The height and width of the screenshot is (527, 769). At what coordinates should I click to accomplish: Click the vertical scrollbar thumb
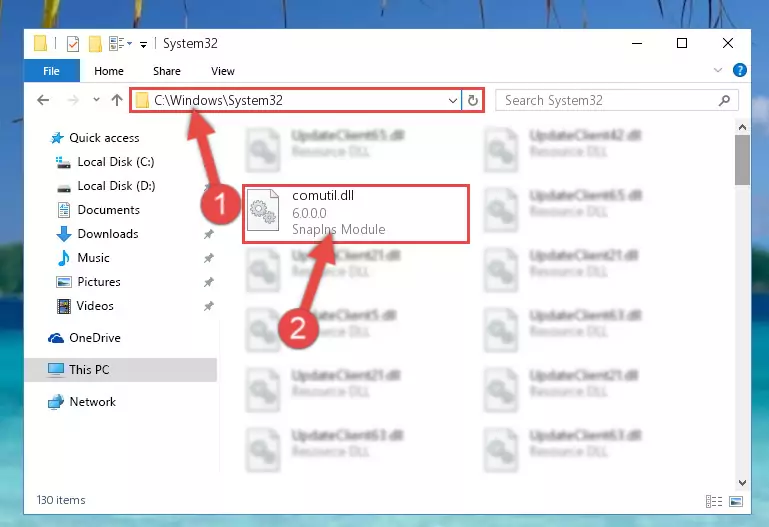(743, 160)
